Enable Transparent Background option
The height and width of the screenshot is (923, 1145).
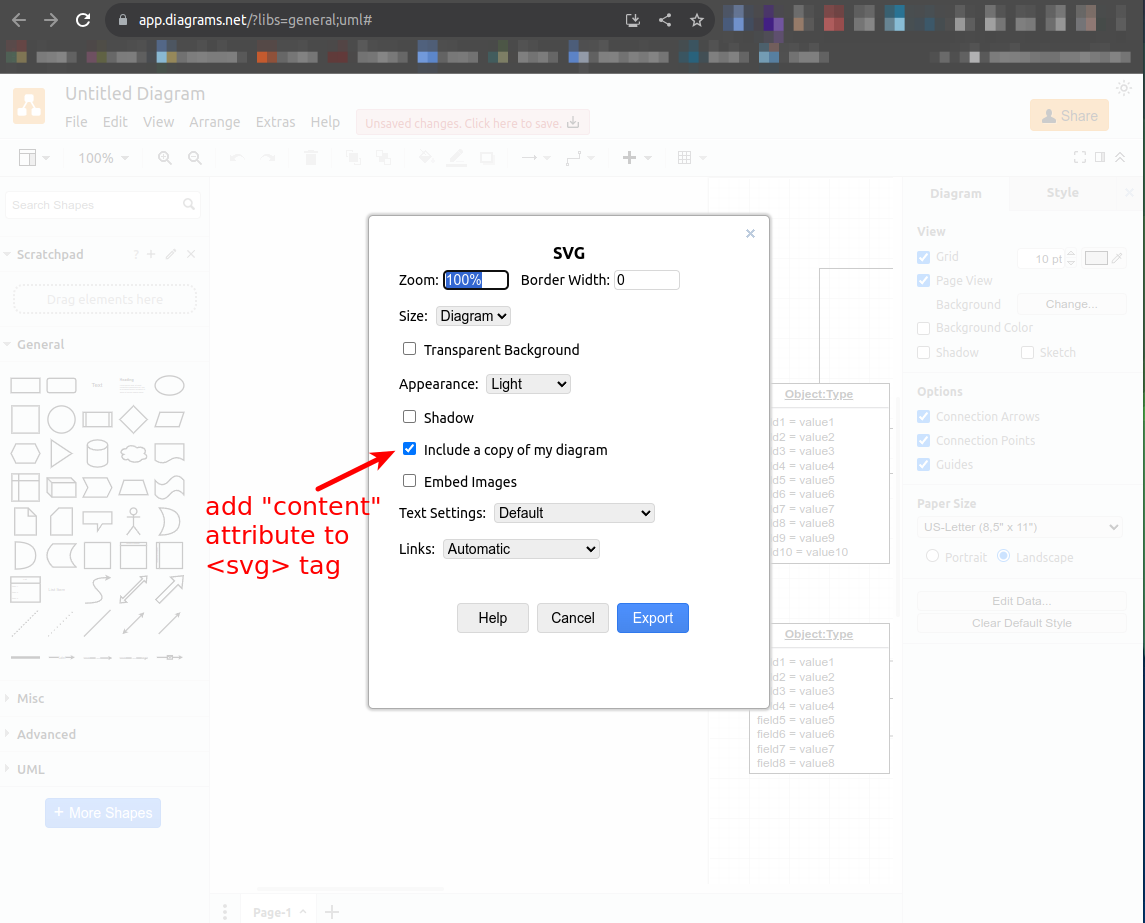[x=409, y=349]
